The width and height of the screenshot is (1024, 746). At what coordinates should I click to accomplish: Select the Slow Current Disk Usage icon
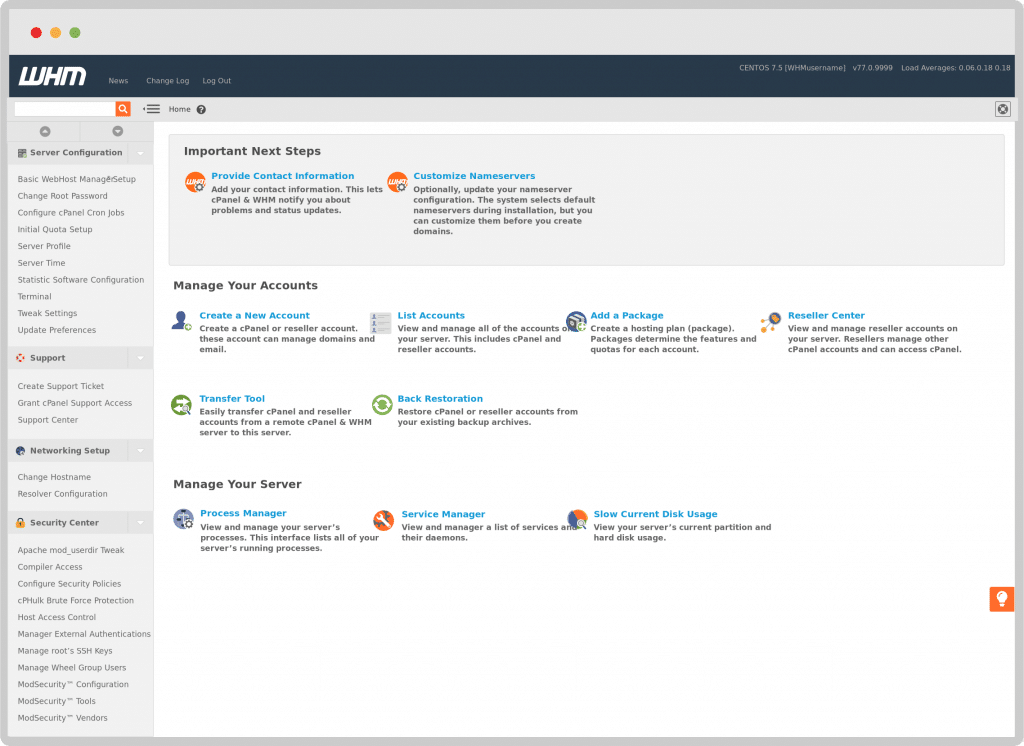click(x=576, y=520)
